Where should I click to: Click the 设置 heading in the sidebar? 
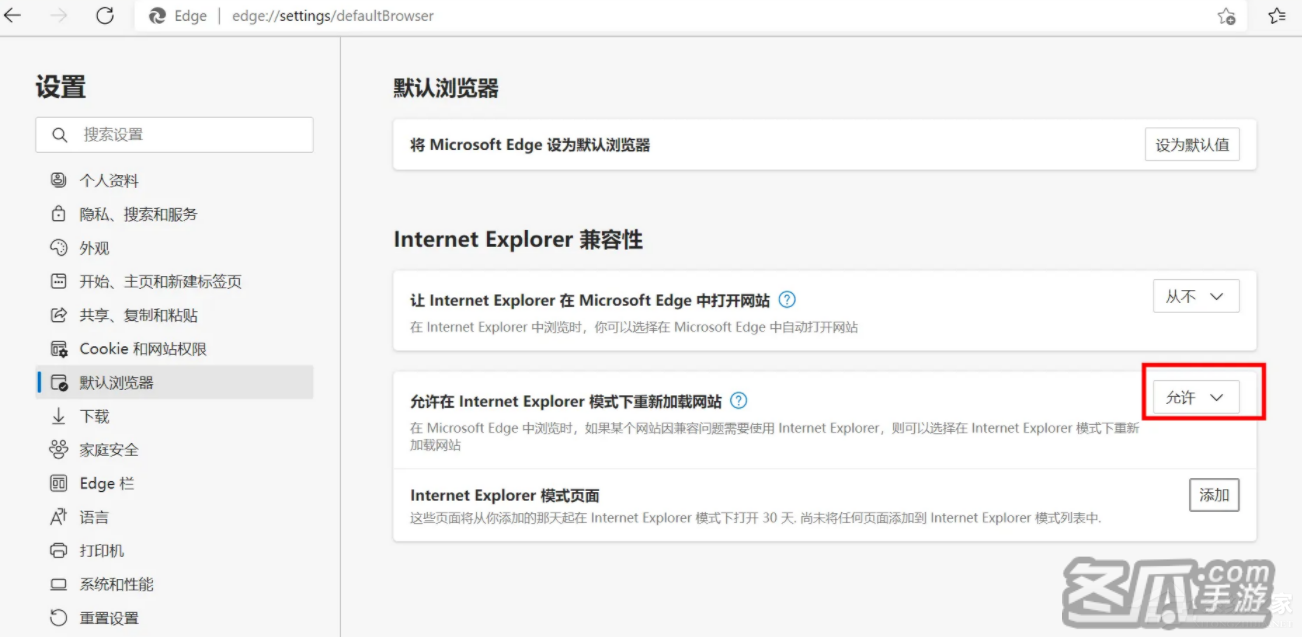click(61, 87)
